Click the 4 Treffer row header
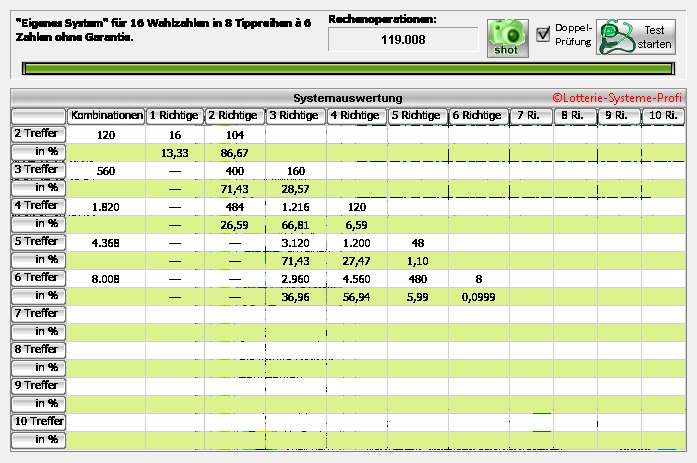Screen dimensions: 697x463 (x=38, y=205)
